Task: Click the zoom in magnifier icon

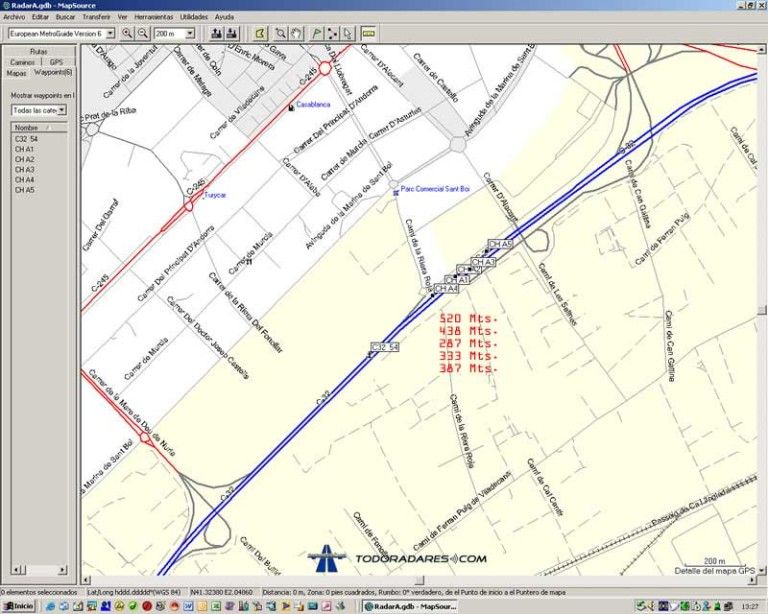Action: click(x=127, y=33)
